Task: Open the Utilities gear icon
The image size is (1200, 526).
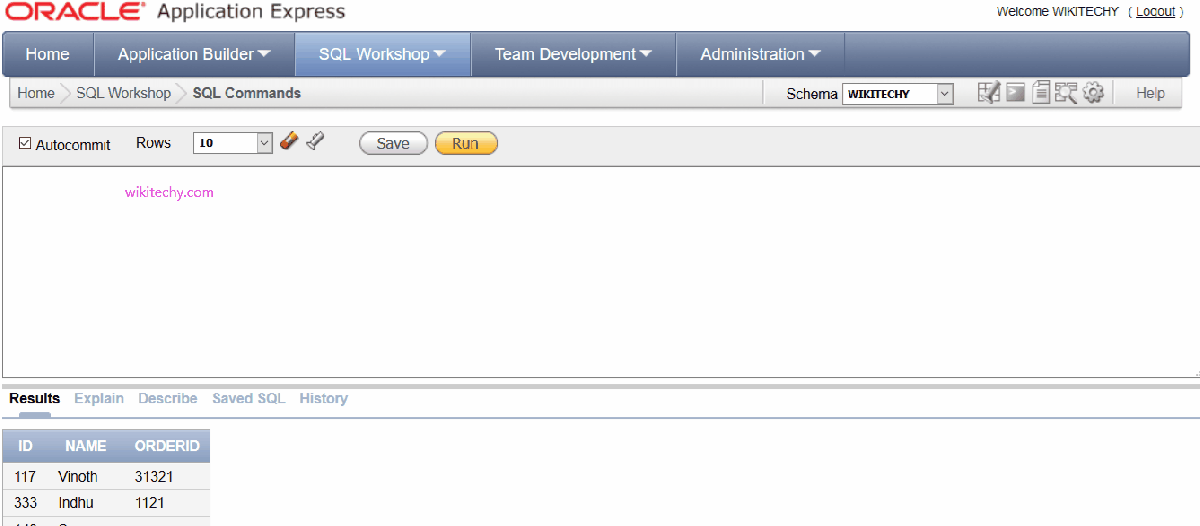Action: pyautogui.click(x=1093, y=93)
